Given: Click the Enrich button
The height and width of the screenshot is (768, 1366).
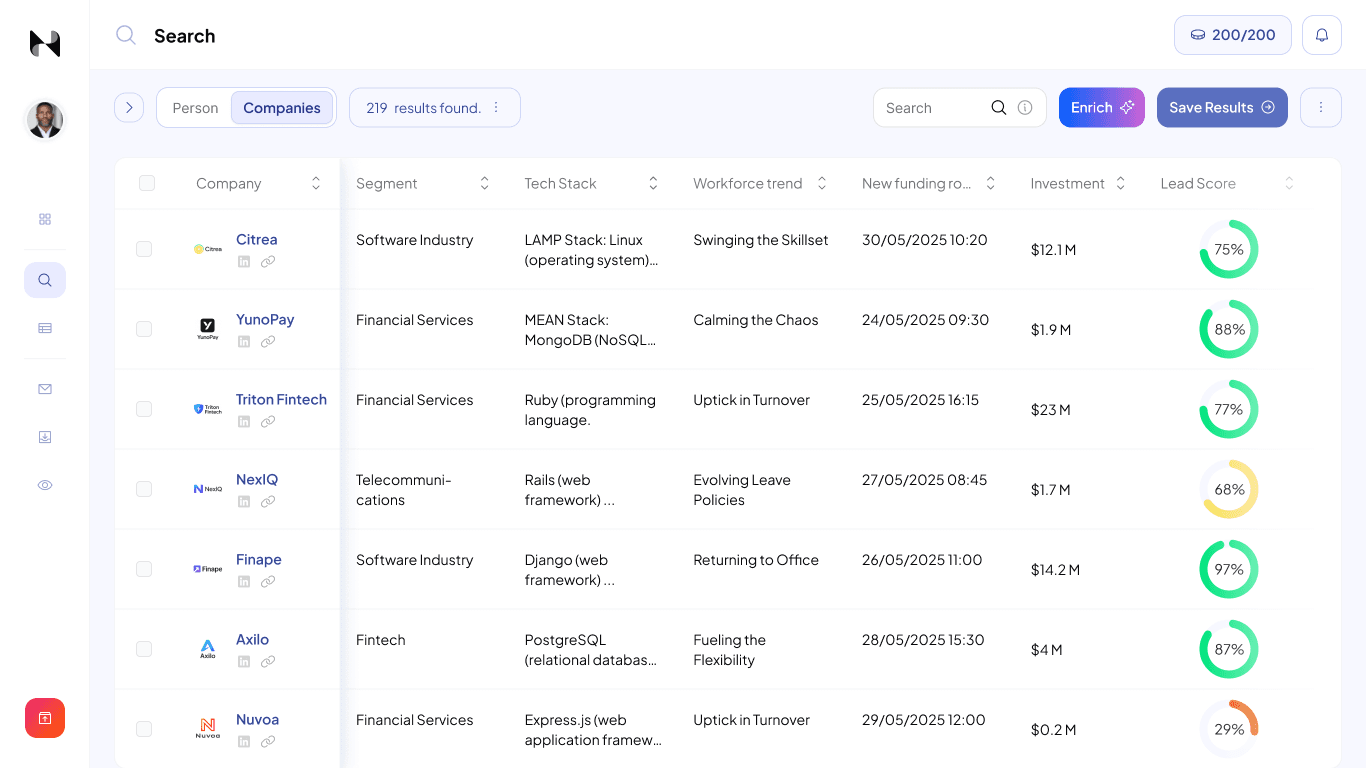Looking at the screenshot, I should 1101,108.
